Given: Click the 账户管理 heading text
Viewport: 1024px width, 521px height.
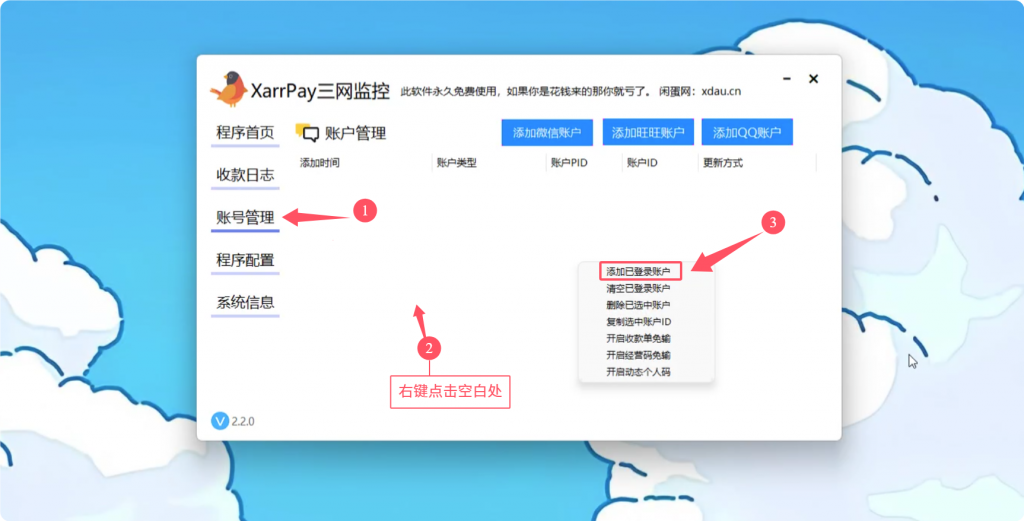Looking at the screenshot, I should coord(355,133).
